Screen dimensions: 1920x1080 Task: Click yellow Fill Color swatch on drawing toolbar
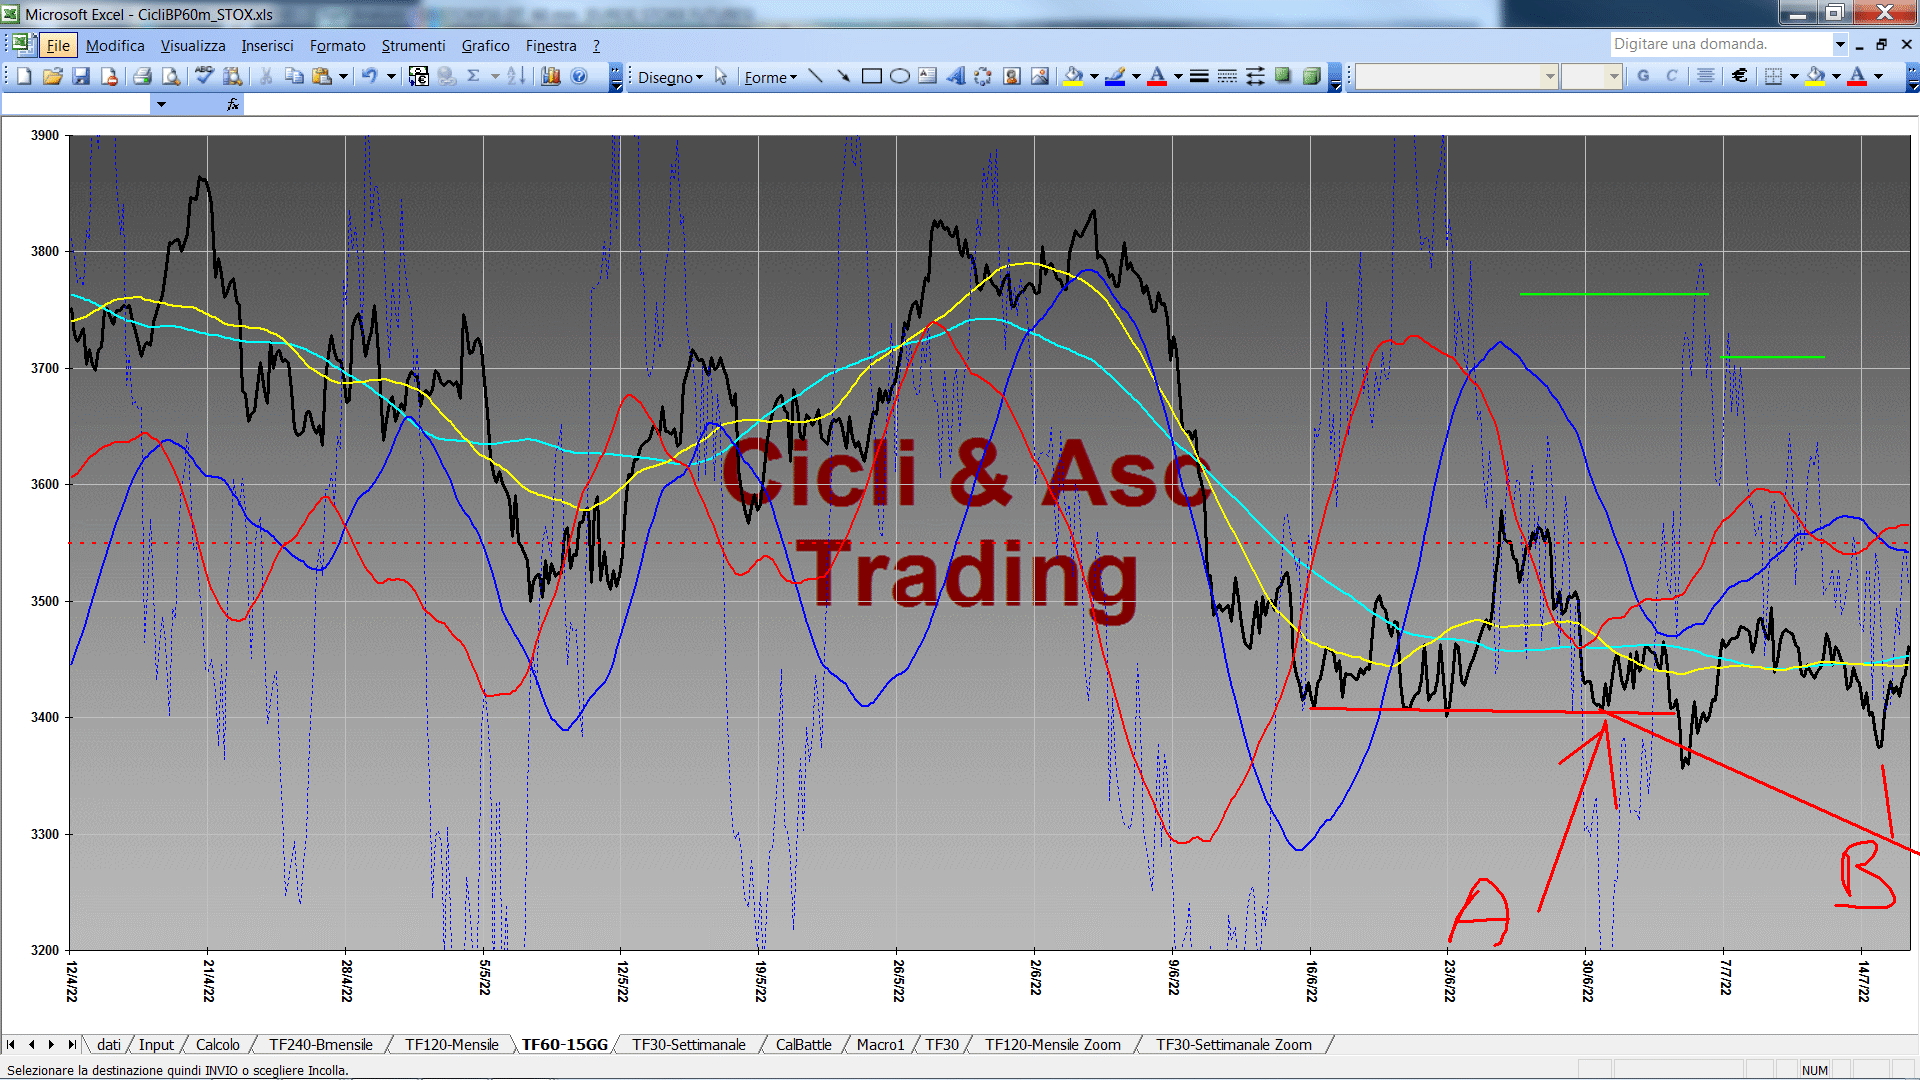(1073, 76)
